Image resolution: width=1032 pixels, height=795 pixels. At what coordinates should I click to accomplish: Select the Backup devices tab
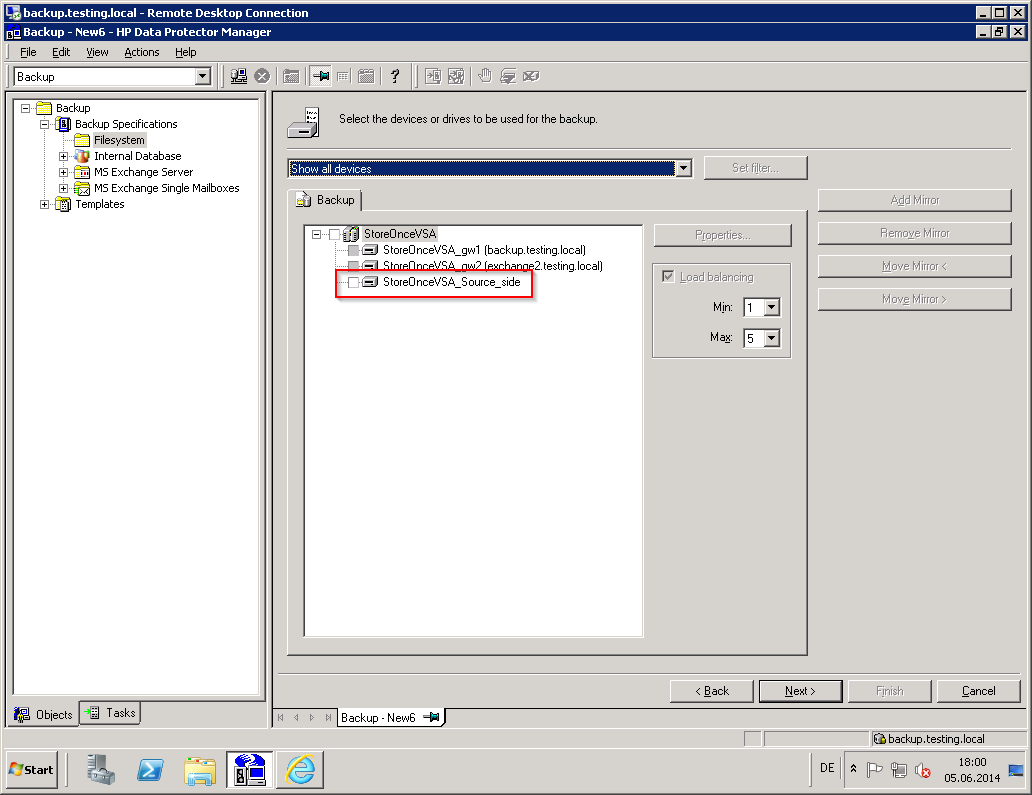[326, 200]
